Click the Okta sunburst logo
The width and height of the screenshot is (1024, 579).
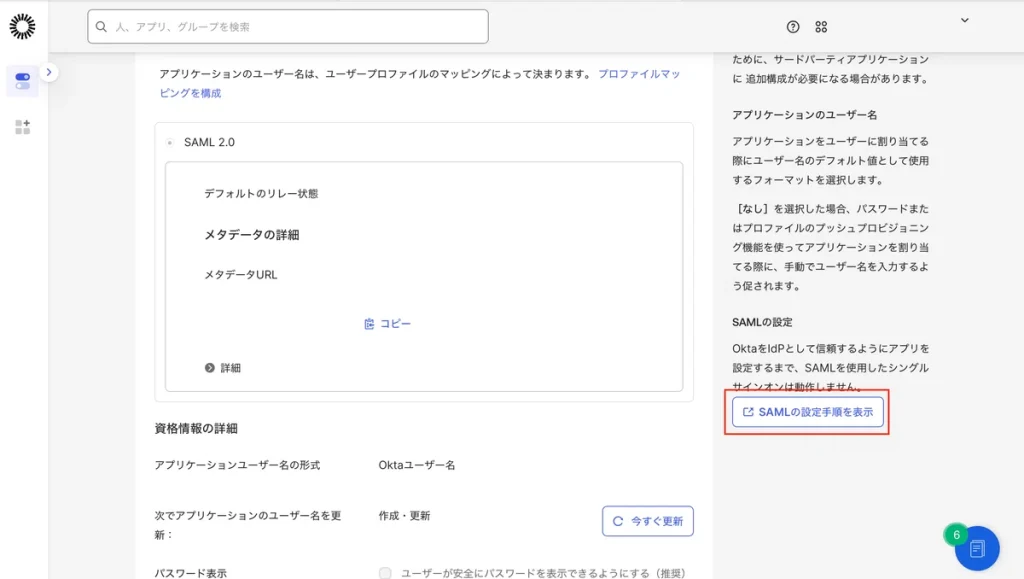click(22, 27)
